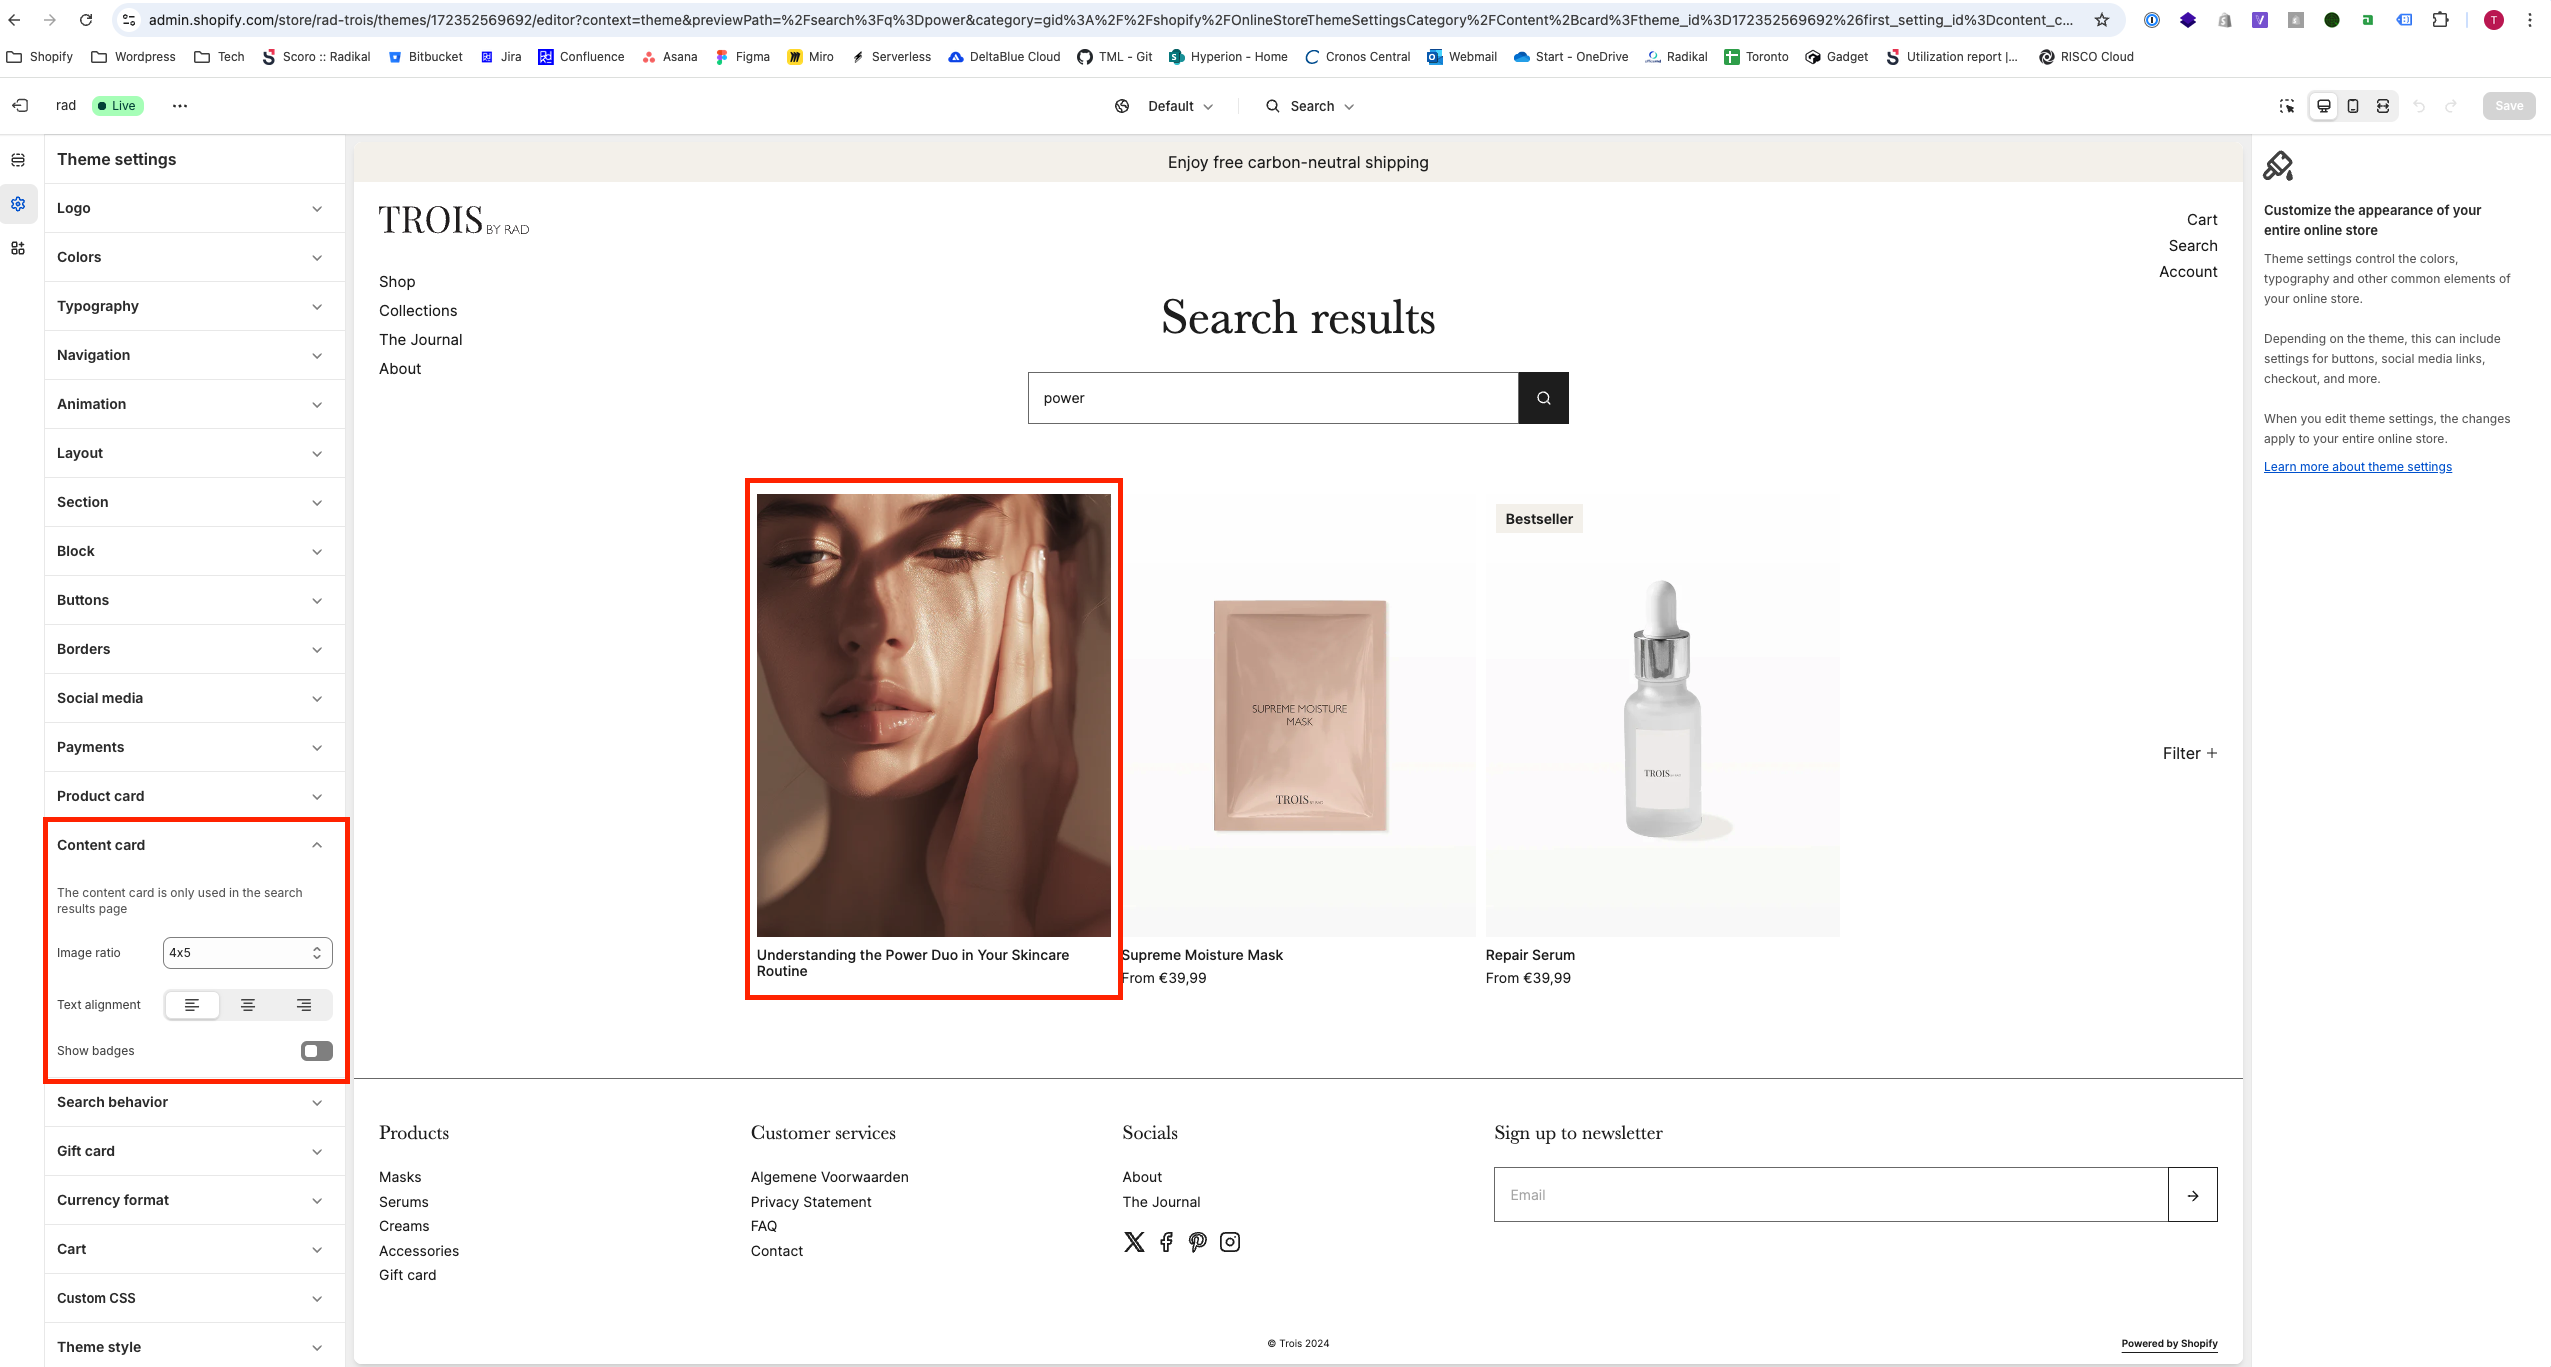Click the exit editor back icon
Image resolution: width=2551 pixels, height=1367 pixels.
(x=20, y=105)
